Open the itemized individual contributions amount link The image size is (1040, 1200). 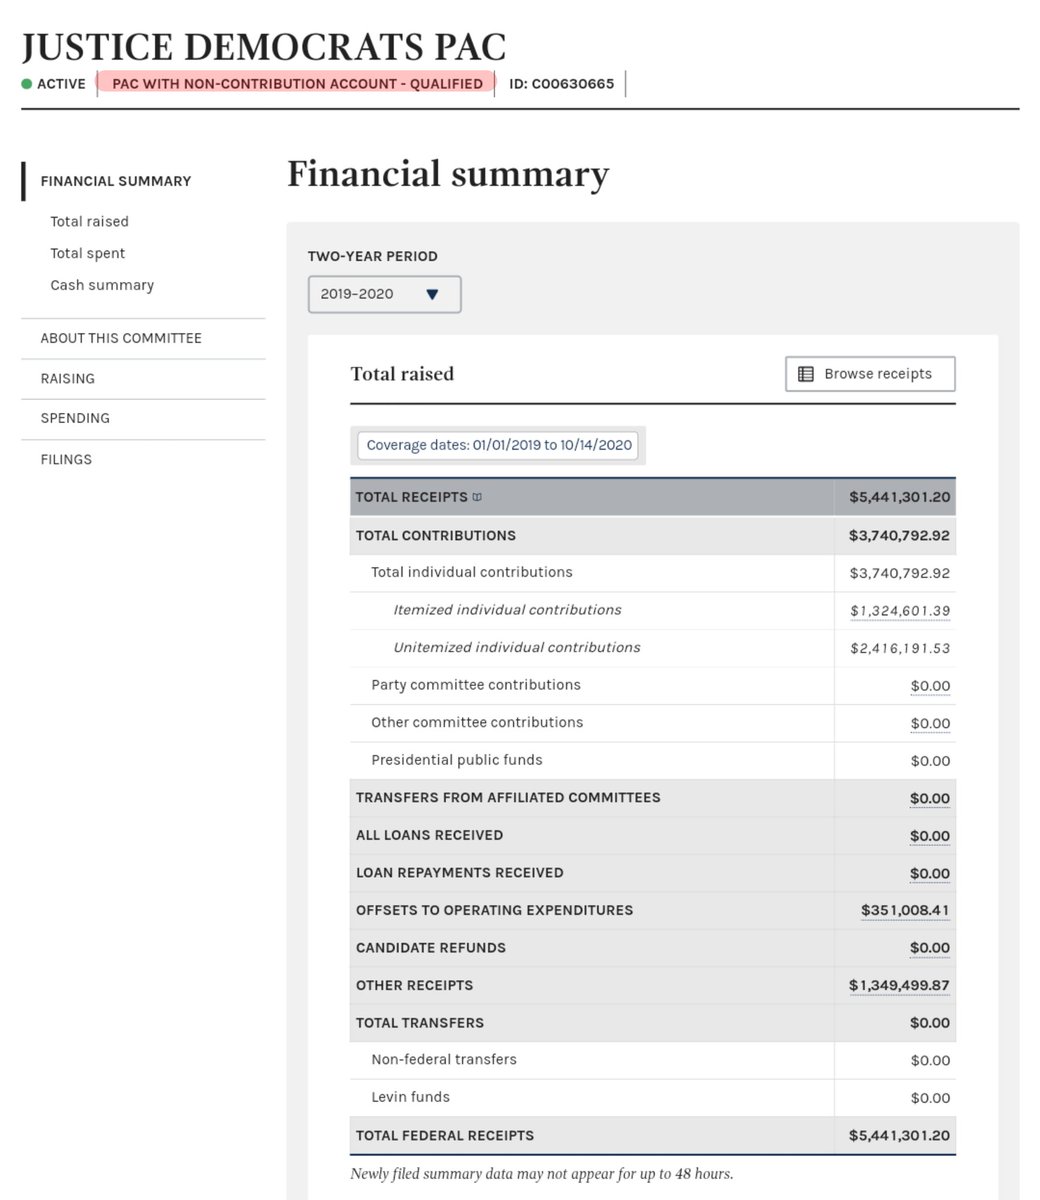click(898, 610)
